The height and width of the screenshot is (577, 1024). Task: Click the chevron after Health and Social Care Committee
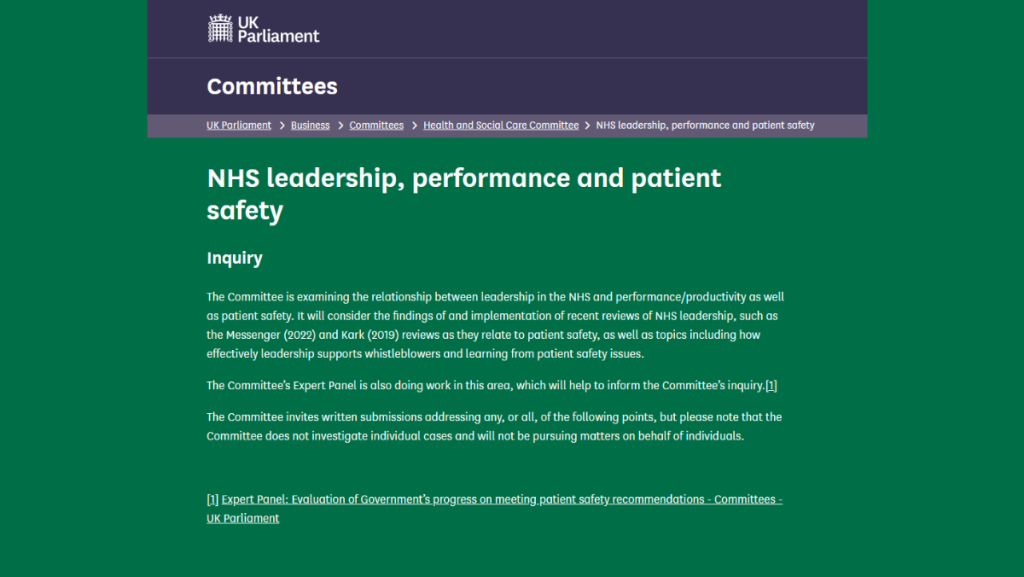587,126
